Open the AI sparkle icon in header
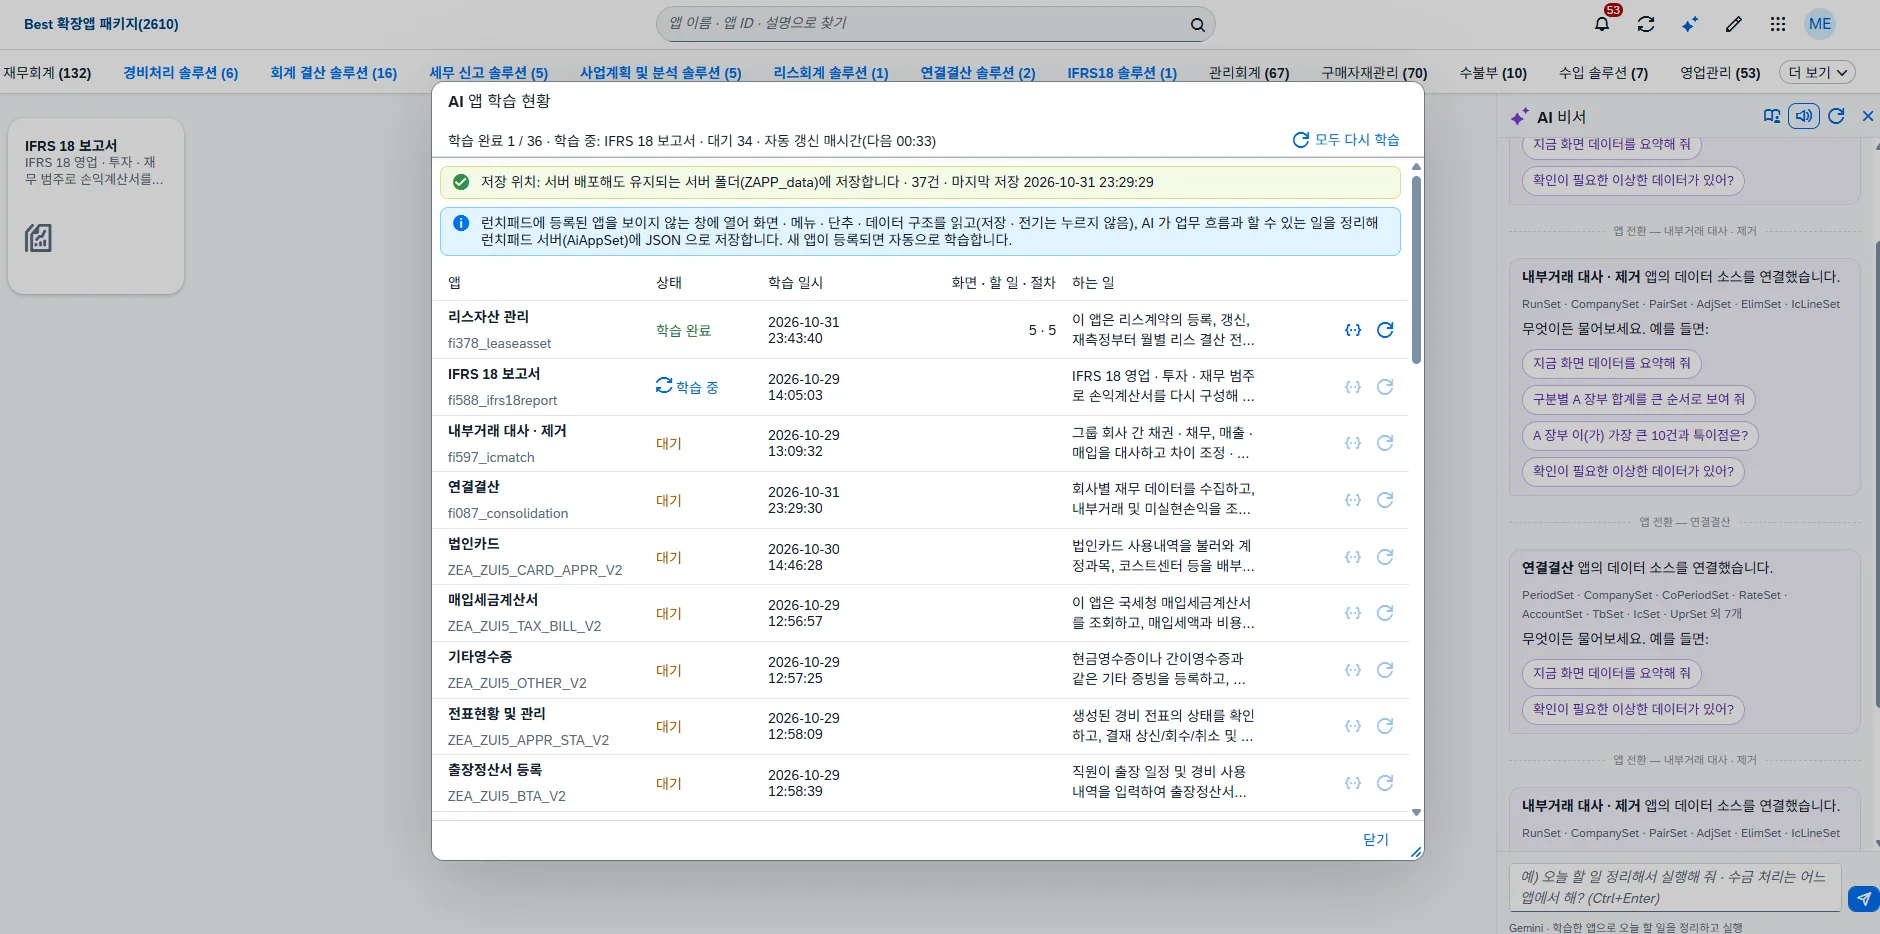This screenshot has height=934, width=1880. click(x=1690, y=24)
